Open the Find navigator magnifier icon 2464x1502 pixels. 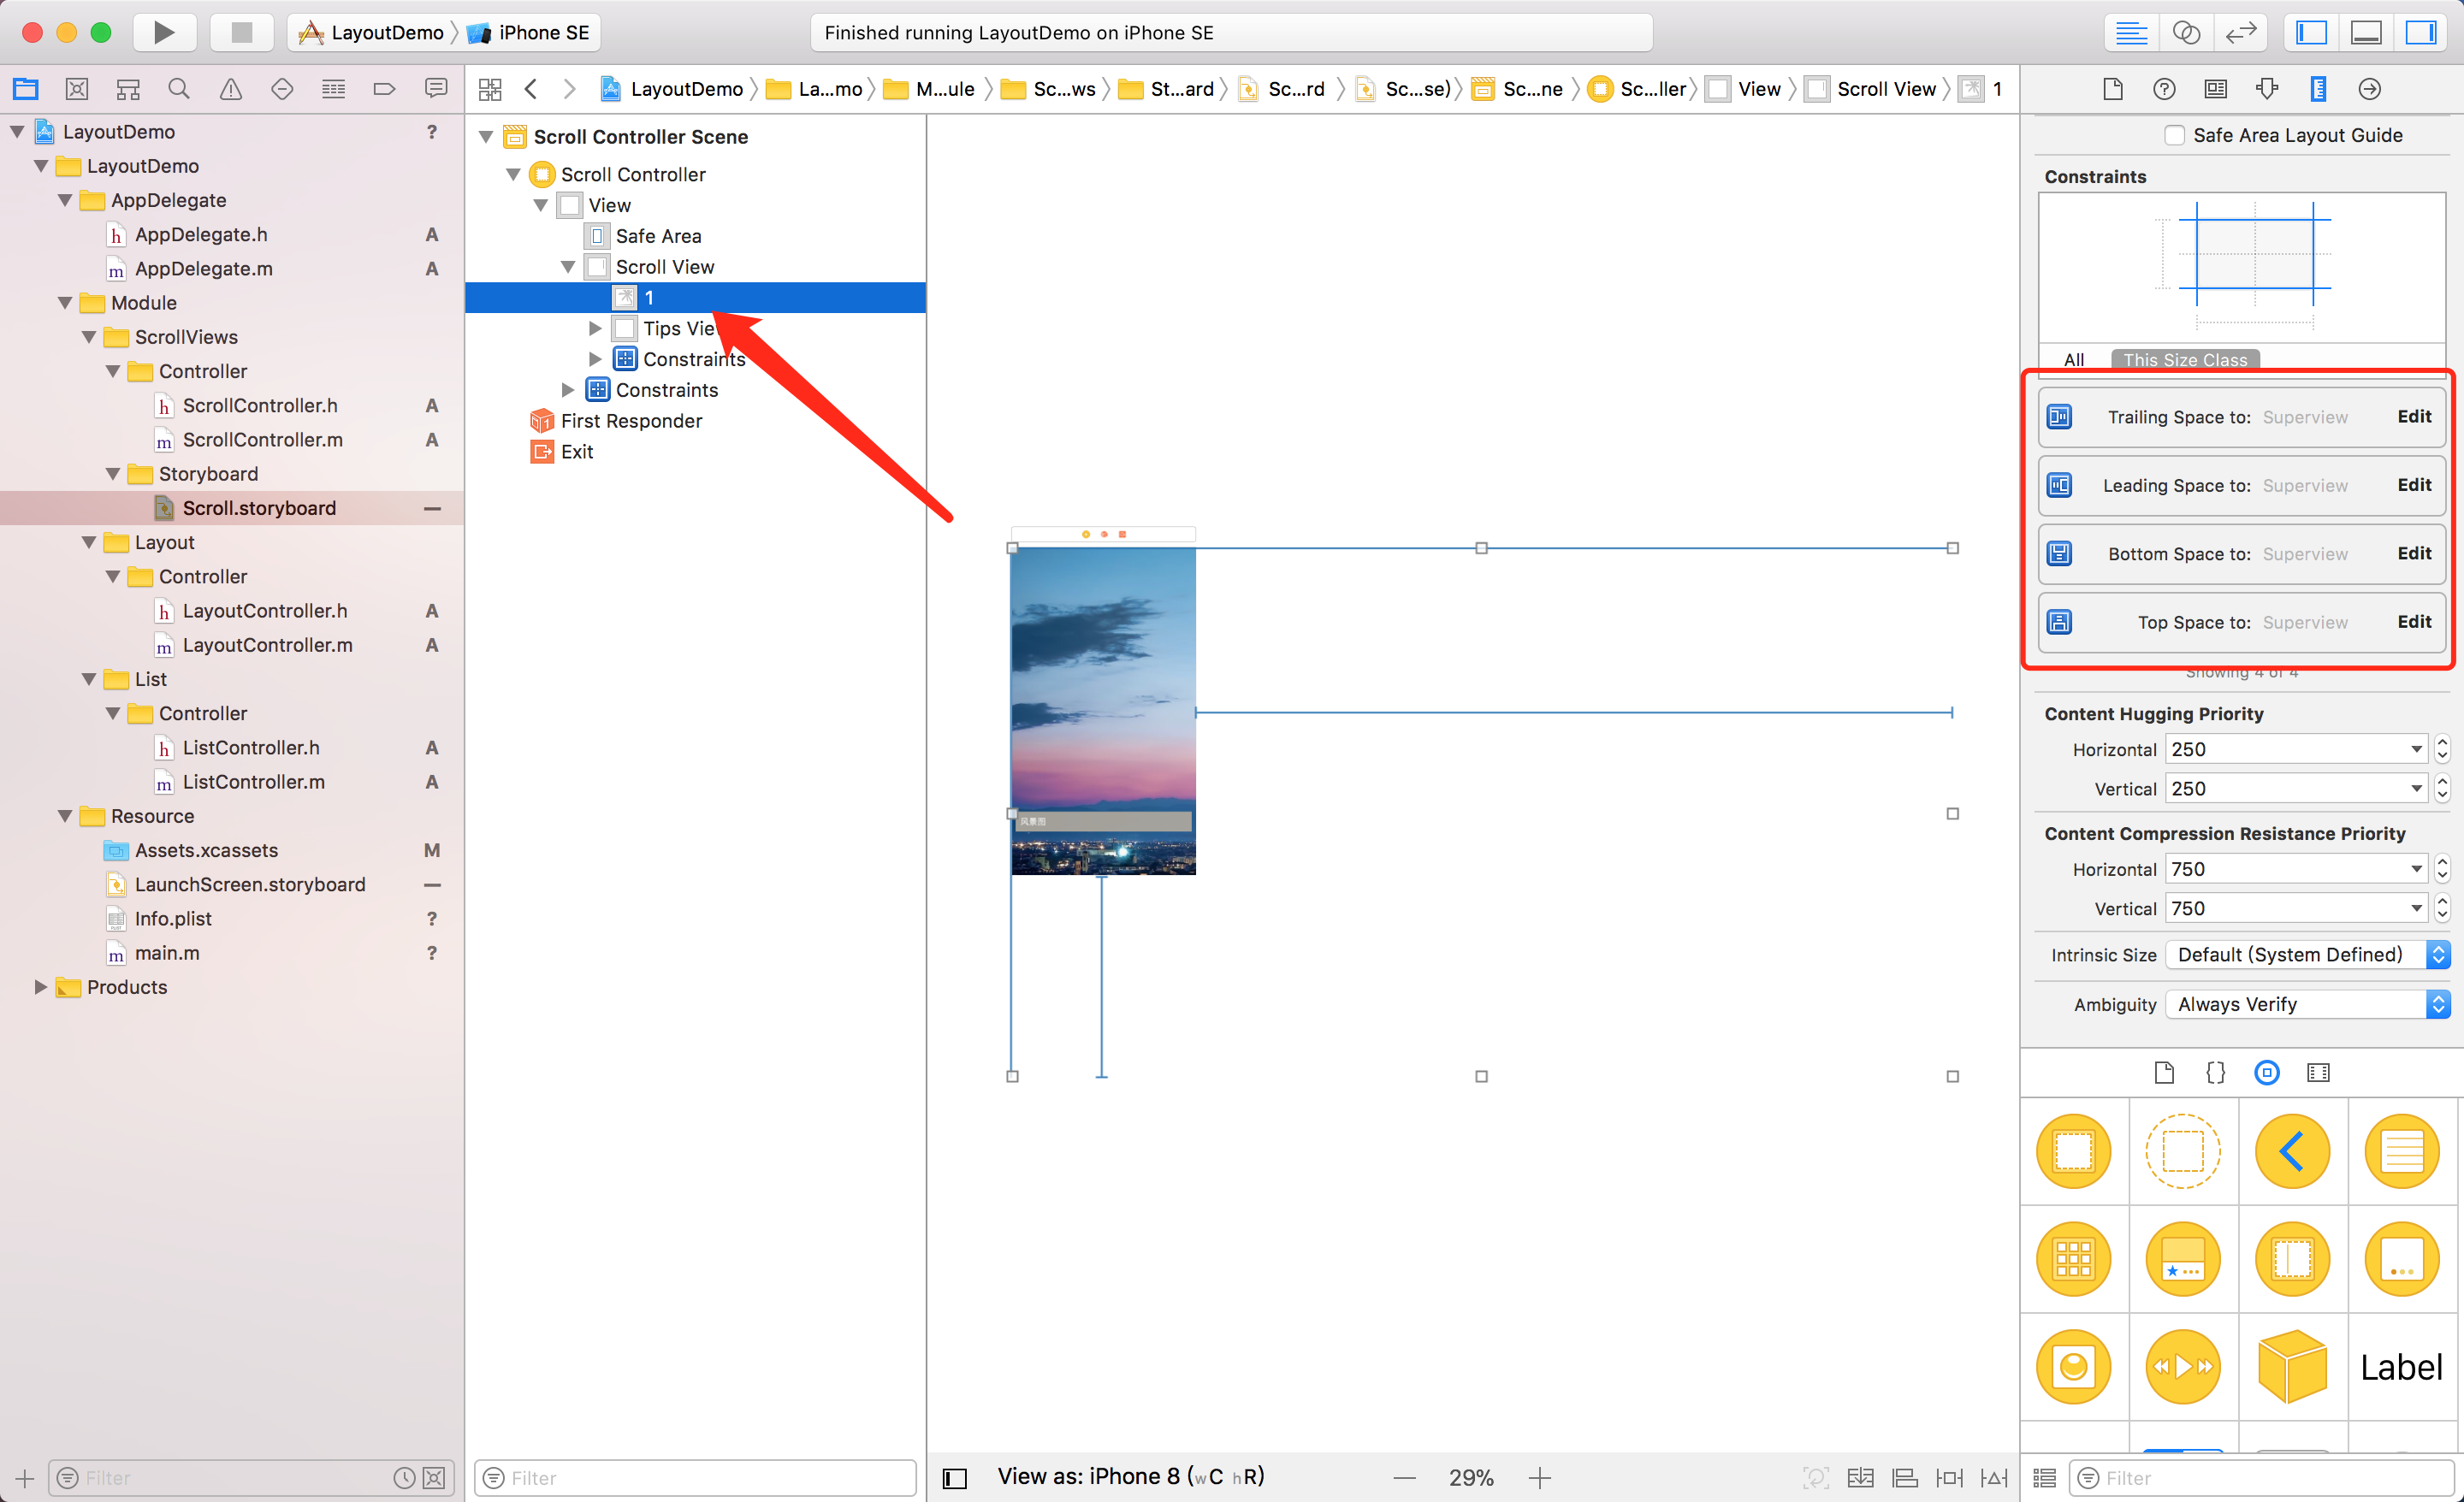click(x=179, y=89)
